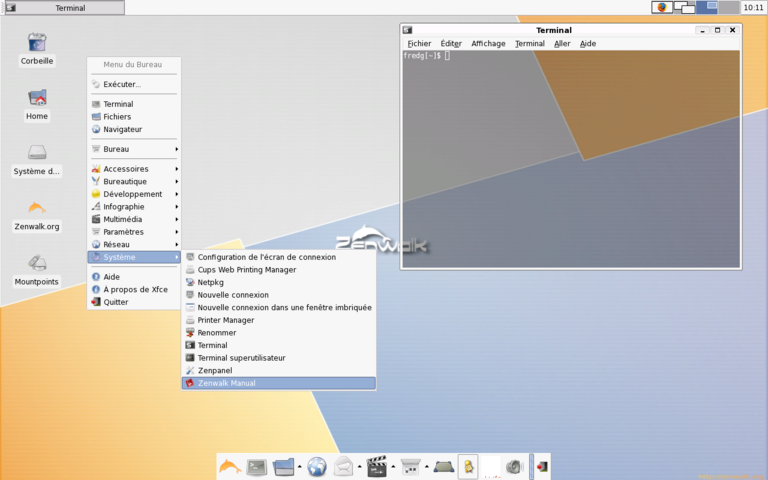This screenshot has height=480, width=768.
Task: Click the speaker volume icon in dock
Action: point(514,467)
